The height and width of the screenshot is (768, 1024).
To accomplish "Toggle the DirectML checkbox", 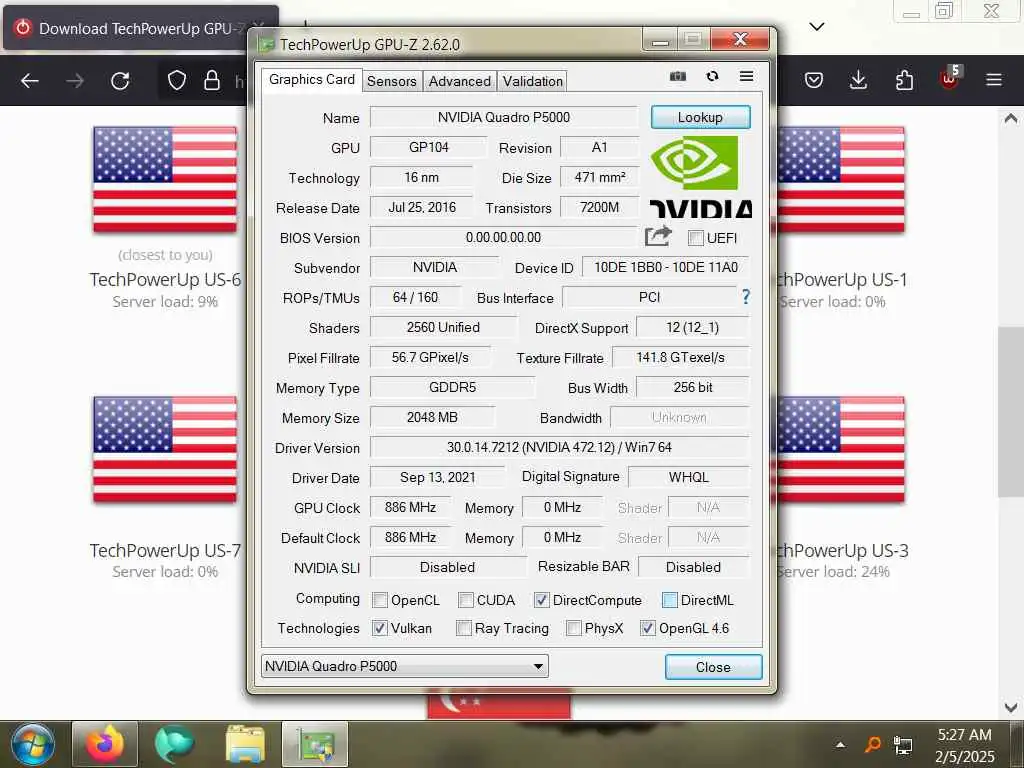I will click(669, 600).
